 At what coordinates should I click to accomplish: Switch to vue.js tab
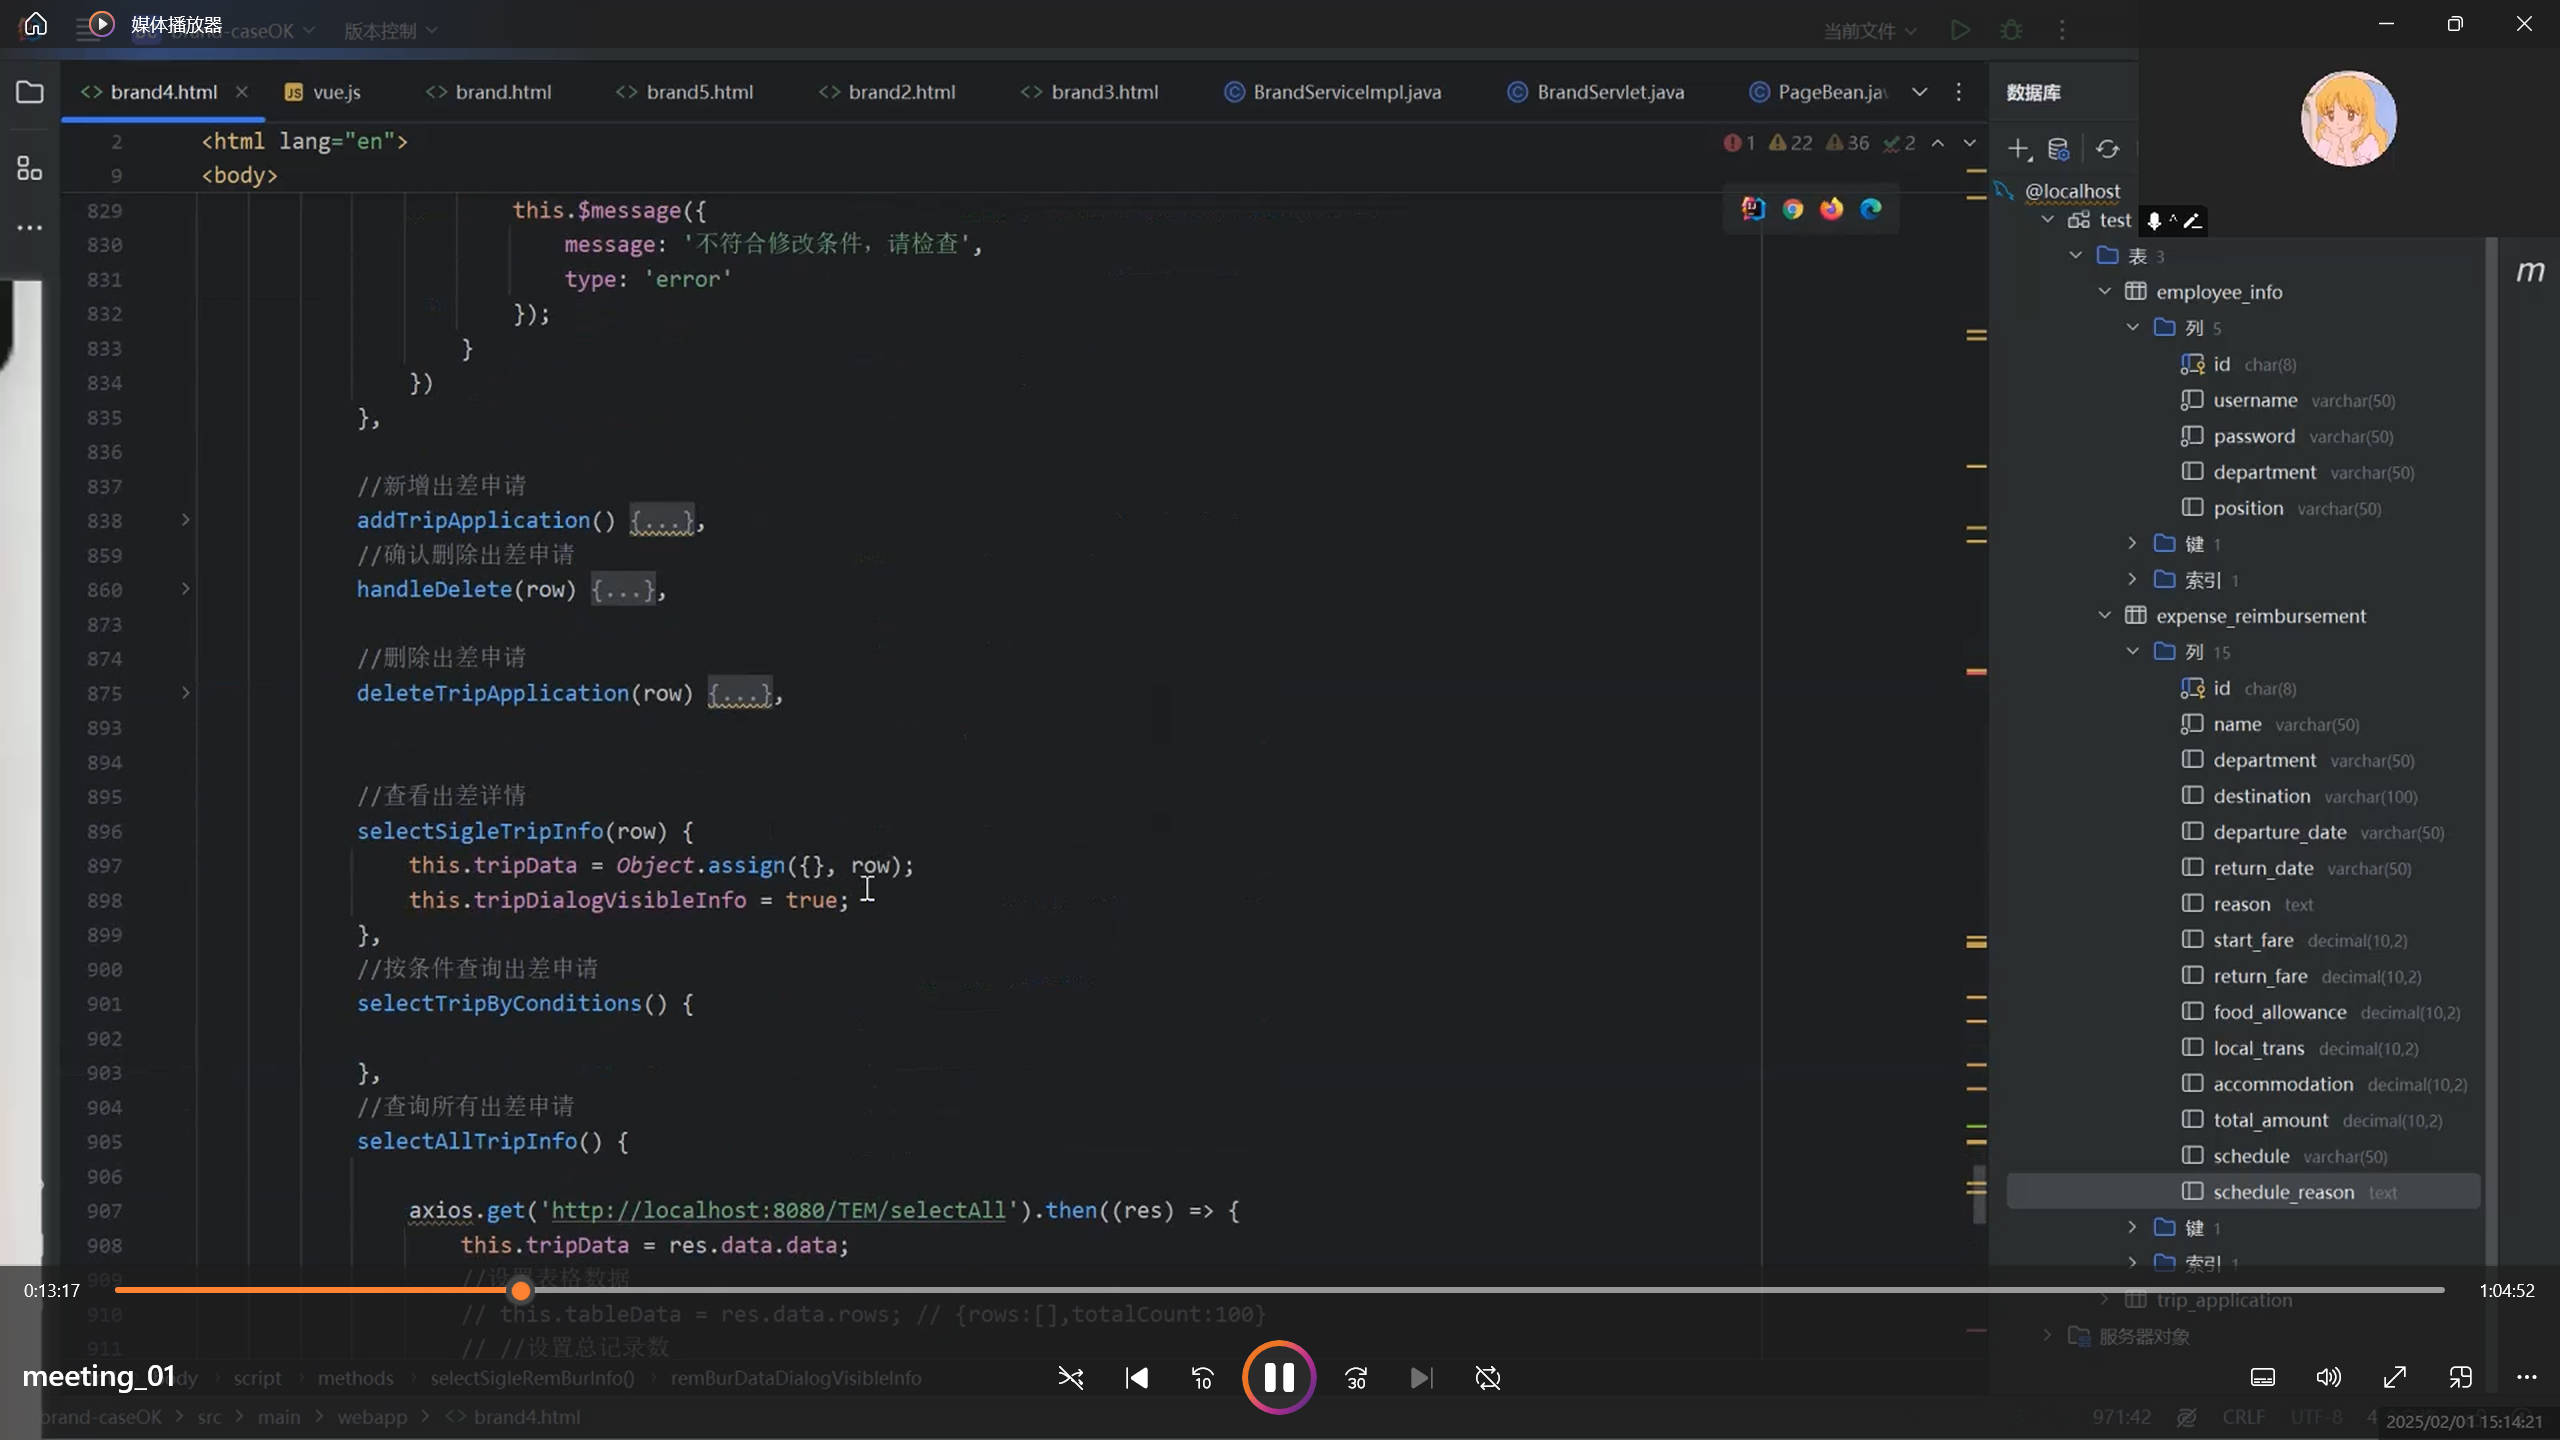(323, 92)
